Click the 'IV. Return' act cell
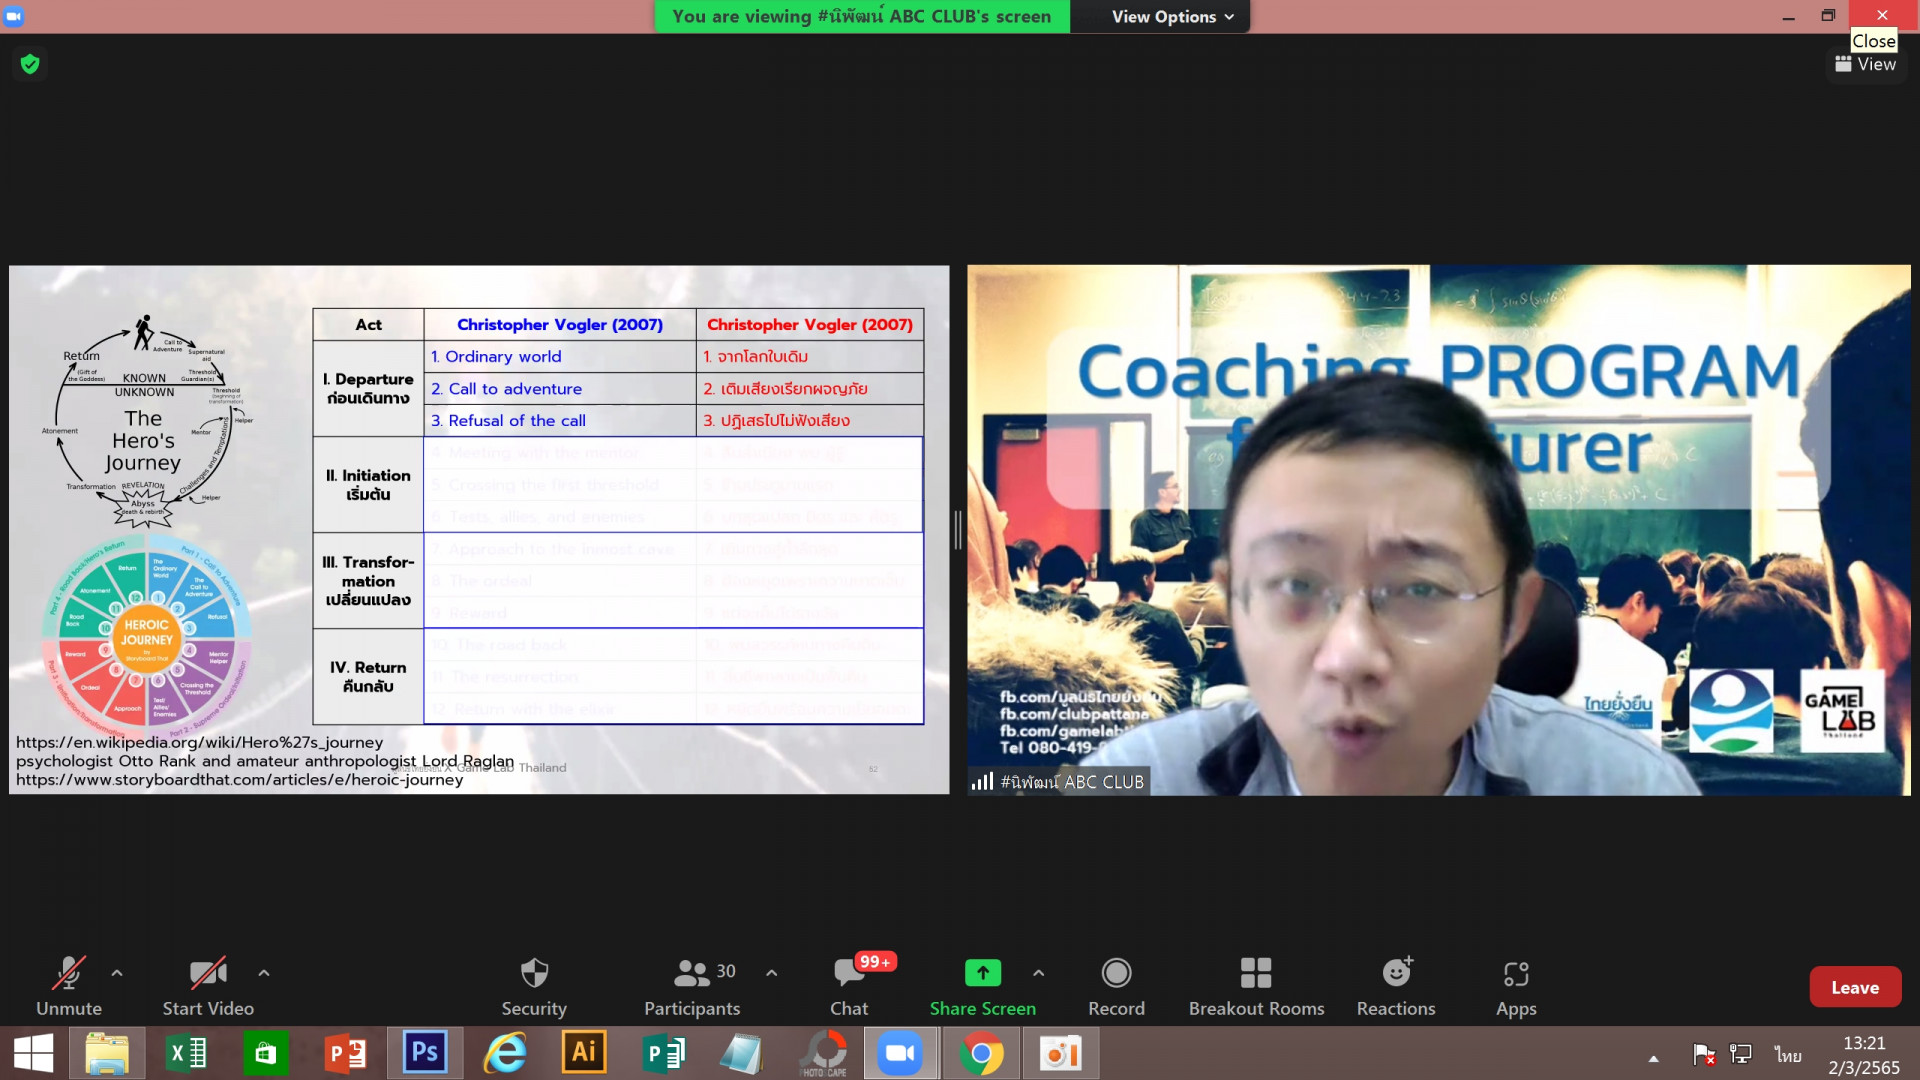Screen dimensions: 1920x1080 [x=368, y=677]
